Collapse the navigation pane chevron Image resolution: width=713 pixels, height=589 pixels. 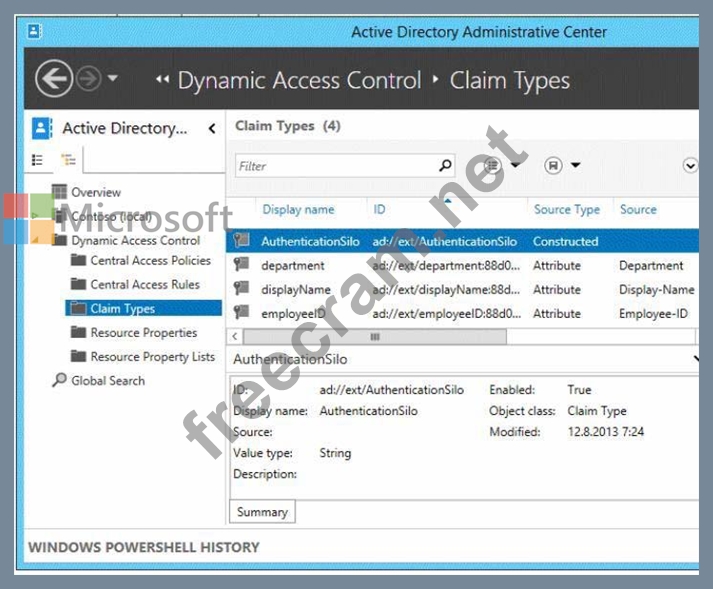click(212, 128)
